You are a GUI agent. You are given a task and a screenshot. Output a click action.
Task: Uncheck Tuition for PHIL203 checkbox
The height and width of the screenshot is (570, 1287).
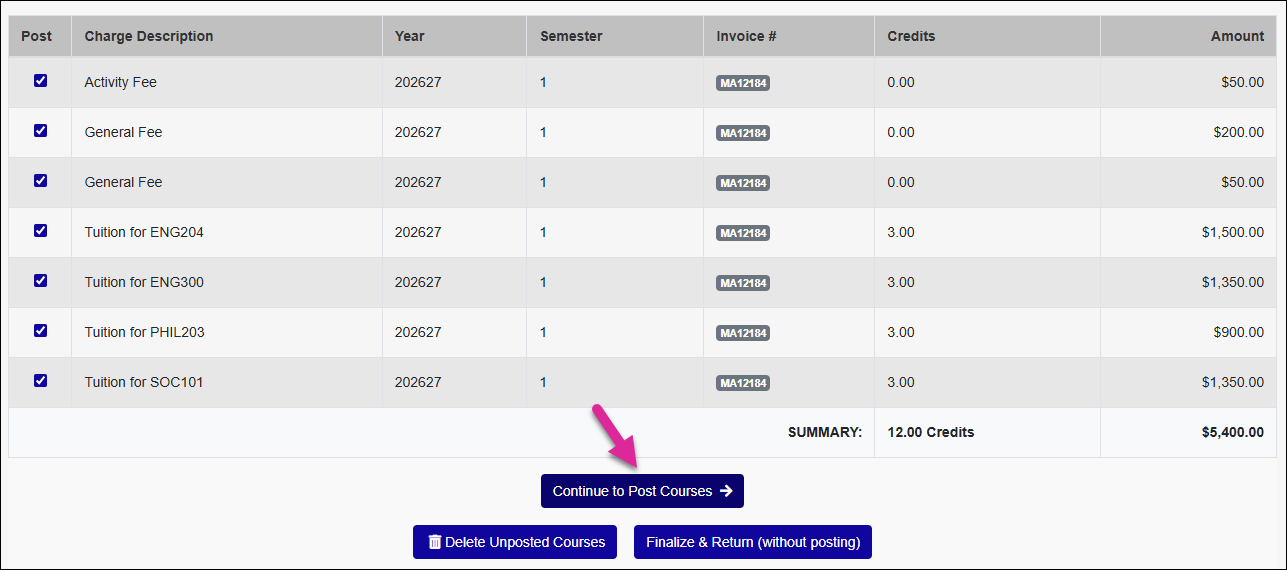pyautogui.click(x=40, y=331)
